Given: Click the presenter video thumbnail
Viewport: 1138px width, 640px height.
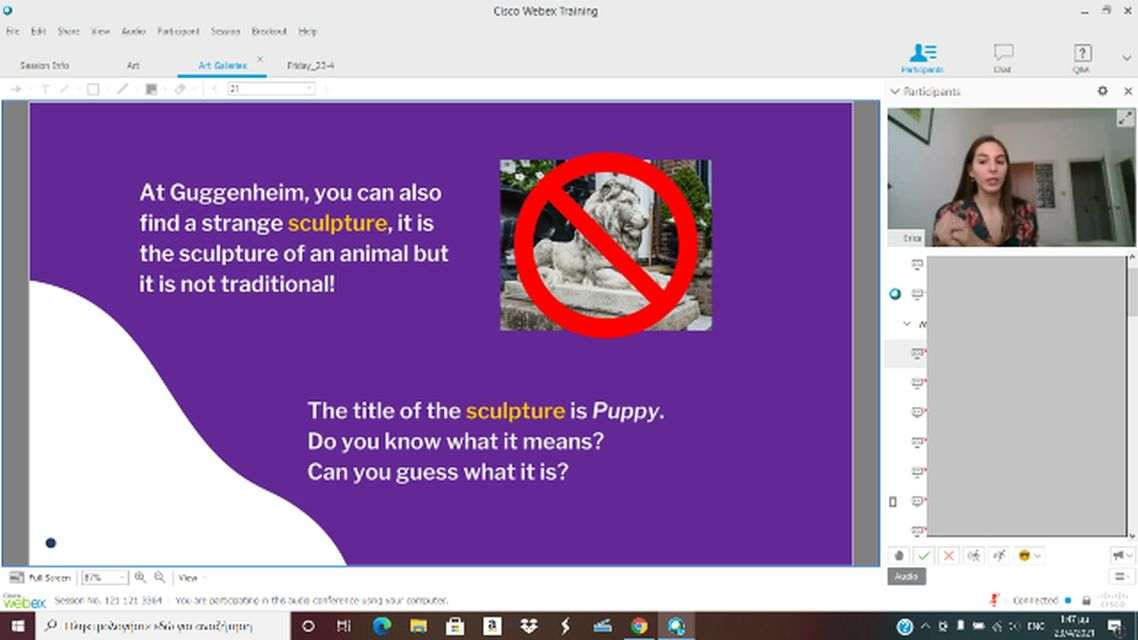Looking at the screenshot, I should point(1011,178).
